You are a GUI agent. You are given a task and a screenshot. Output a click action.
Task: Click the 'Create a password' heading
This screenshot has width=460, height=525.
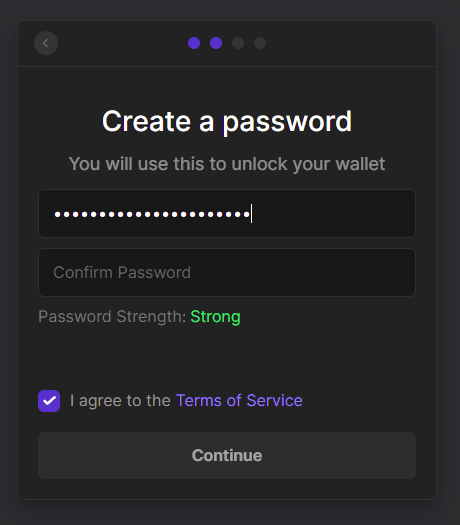[227, 121]
